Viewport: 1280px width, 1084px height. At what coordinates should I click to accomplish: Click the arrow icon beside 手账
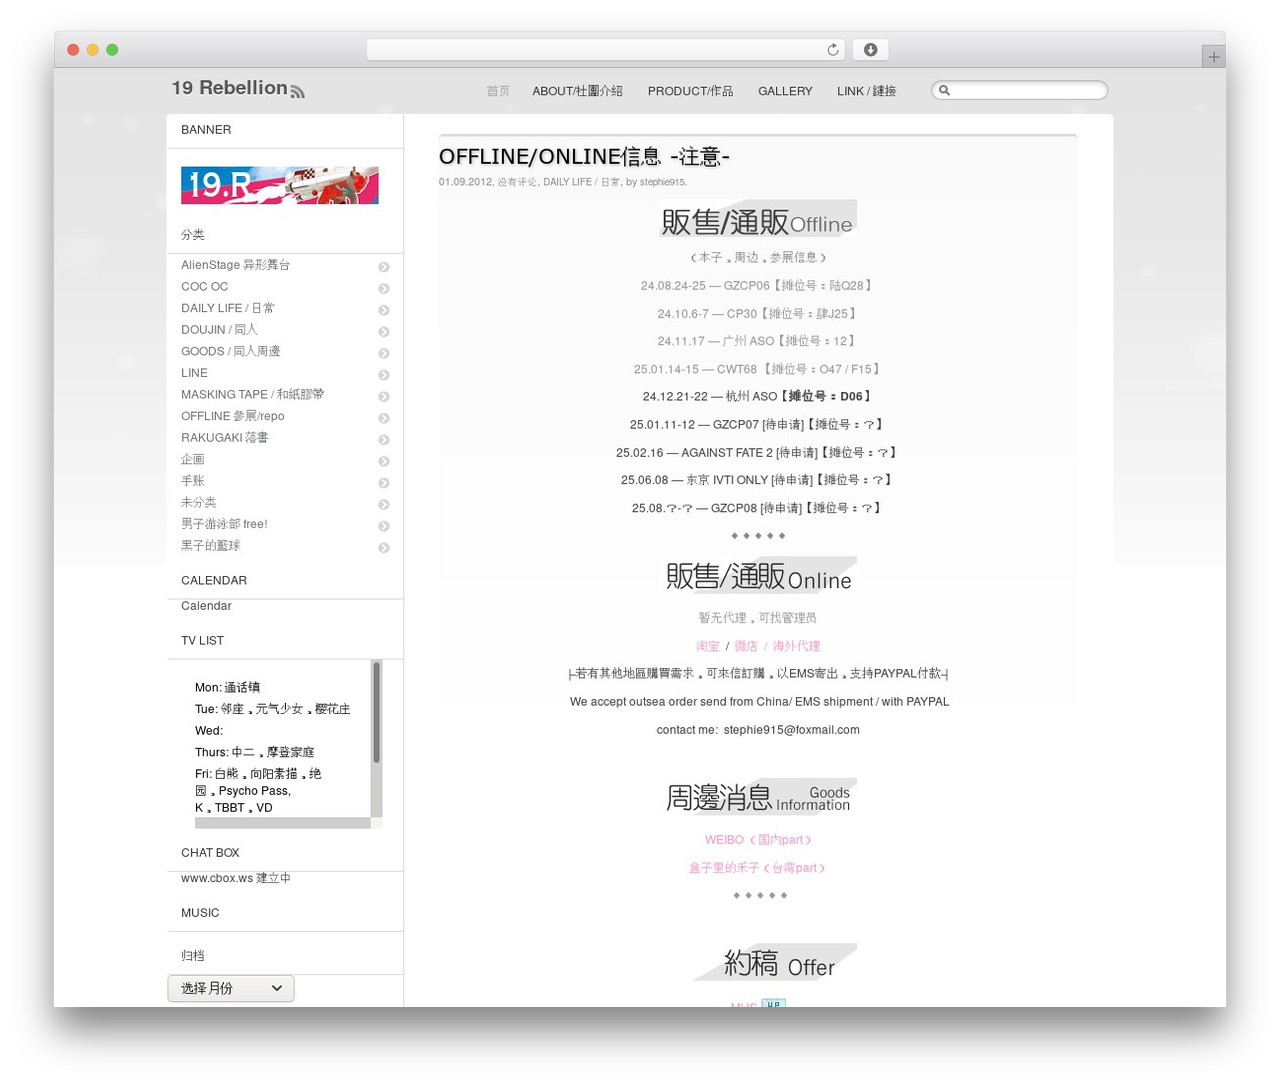tap(384, 483)
